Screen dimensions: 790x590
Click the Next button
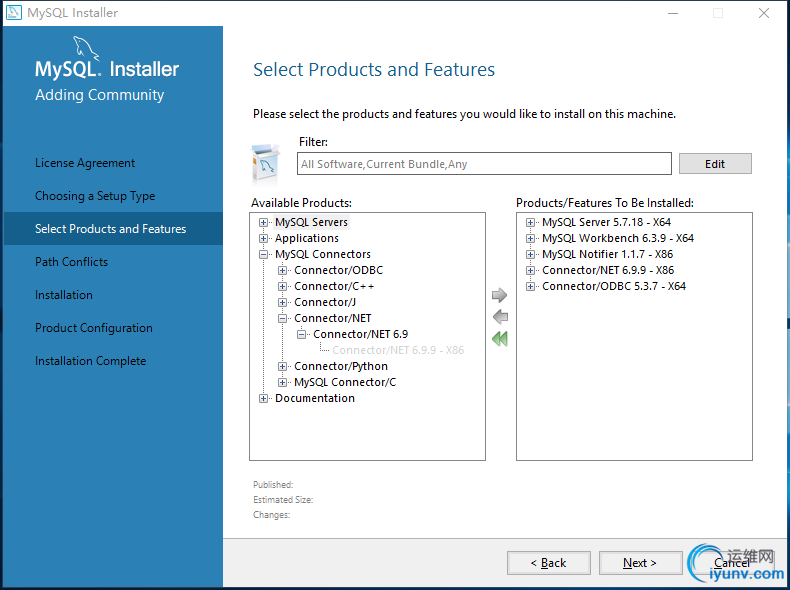click(640, 563)
